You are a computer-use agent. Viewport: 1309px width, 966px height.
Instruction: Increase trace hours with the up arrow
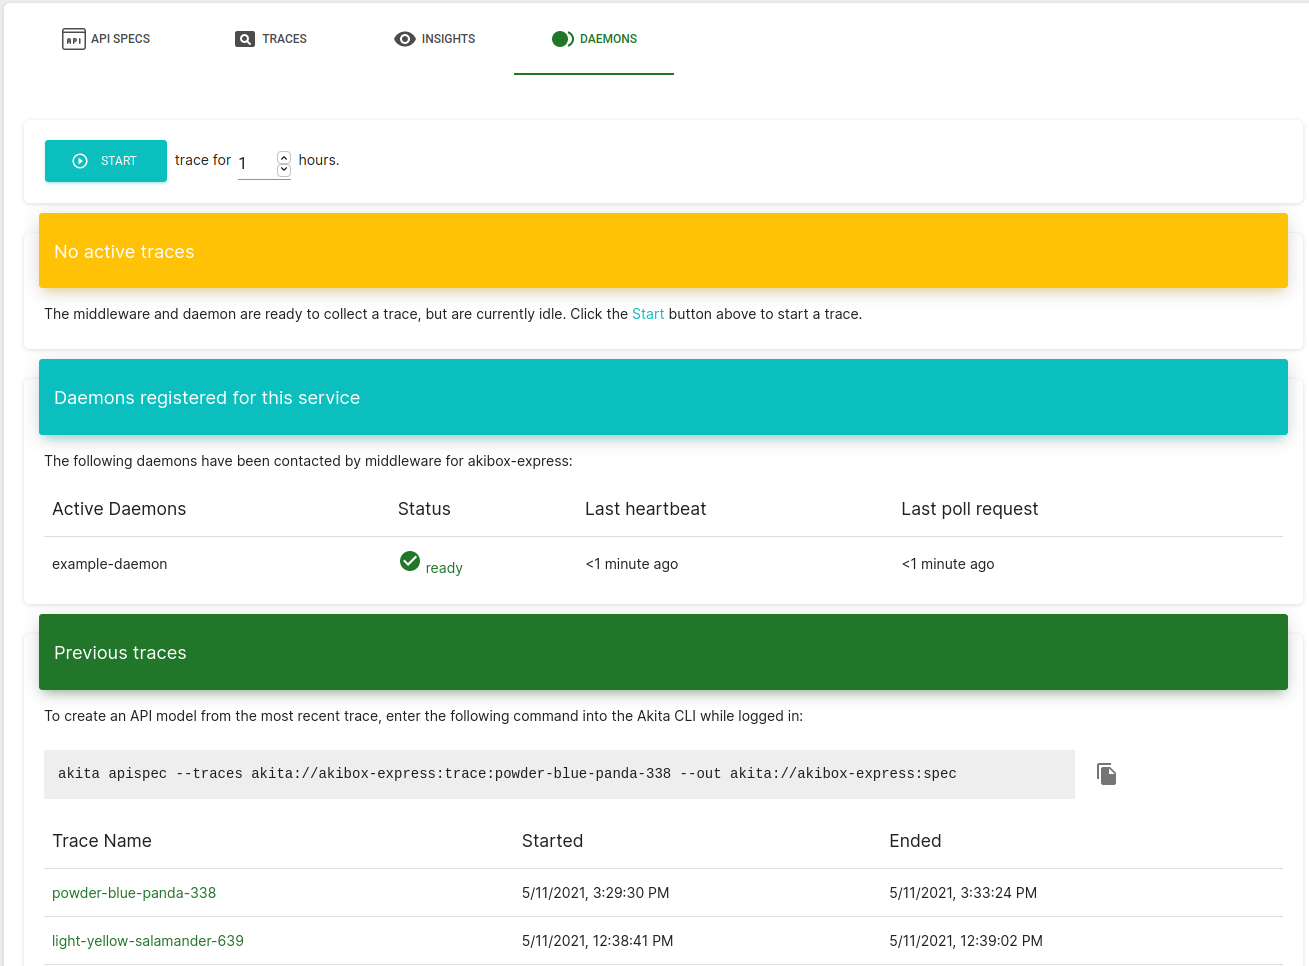point(284,157)
